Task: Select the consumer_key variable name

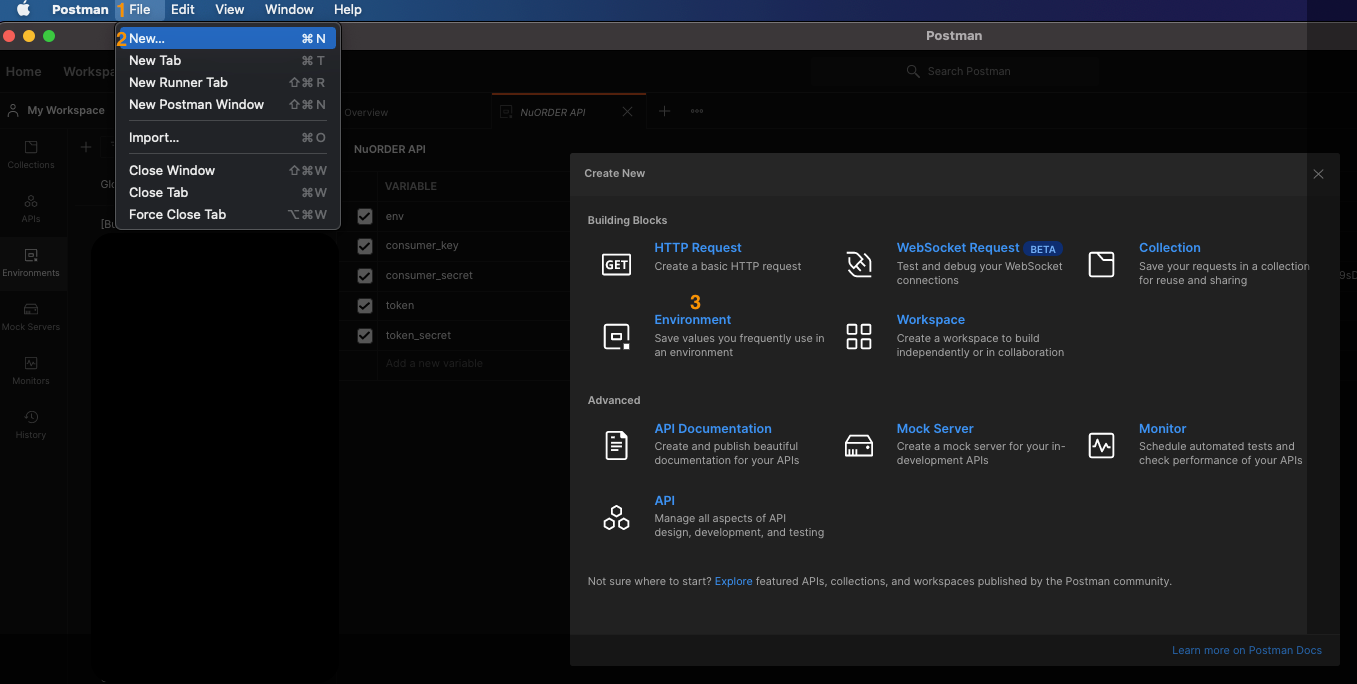Action: pos(422,246)
